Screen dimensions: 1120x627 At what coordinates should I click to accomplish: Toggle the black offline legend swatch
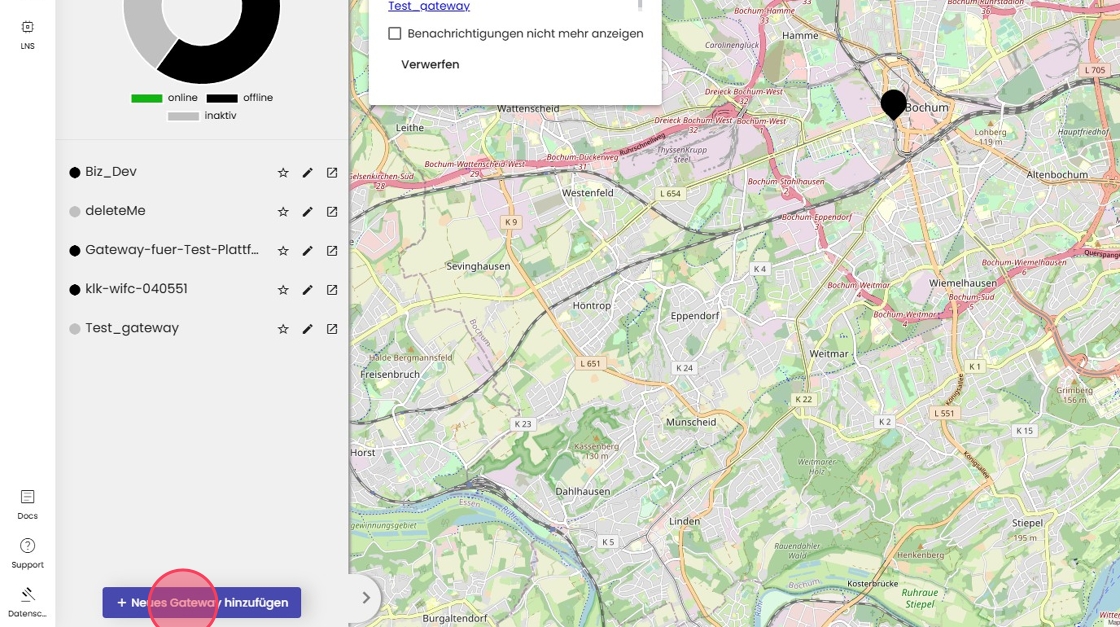click(222, 98)
